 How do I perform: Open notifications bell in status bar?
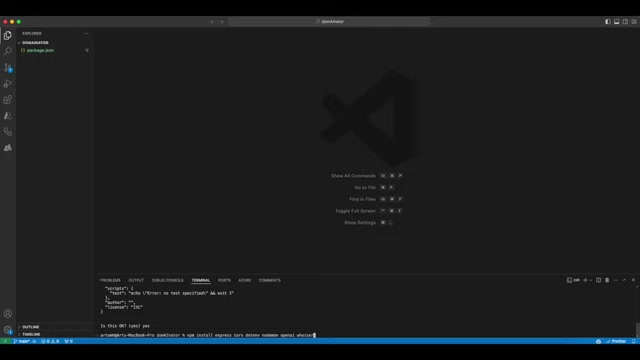click(633, 341)
